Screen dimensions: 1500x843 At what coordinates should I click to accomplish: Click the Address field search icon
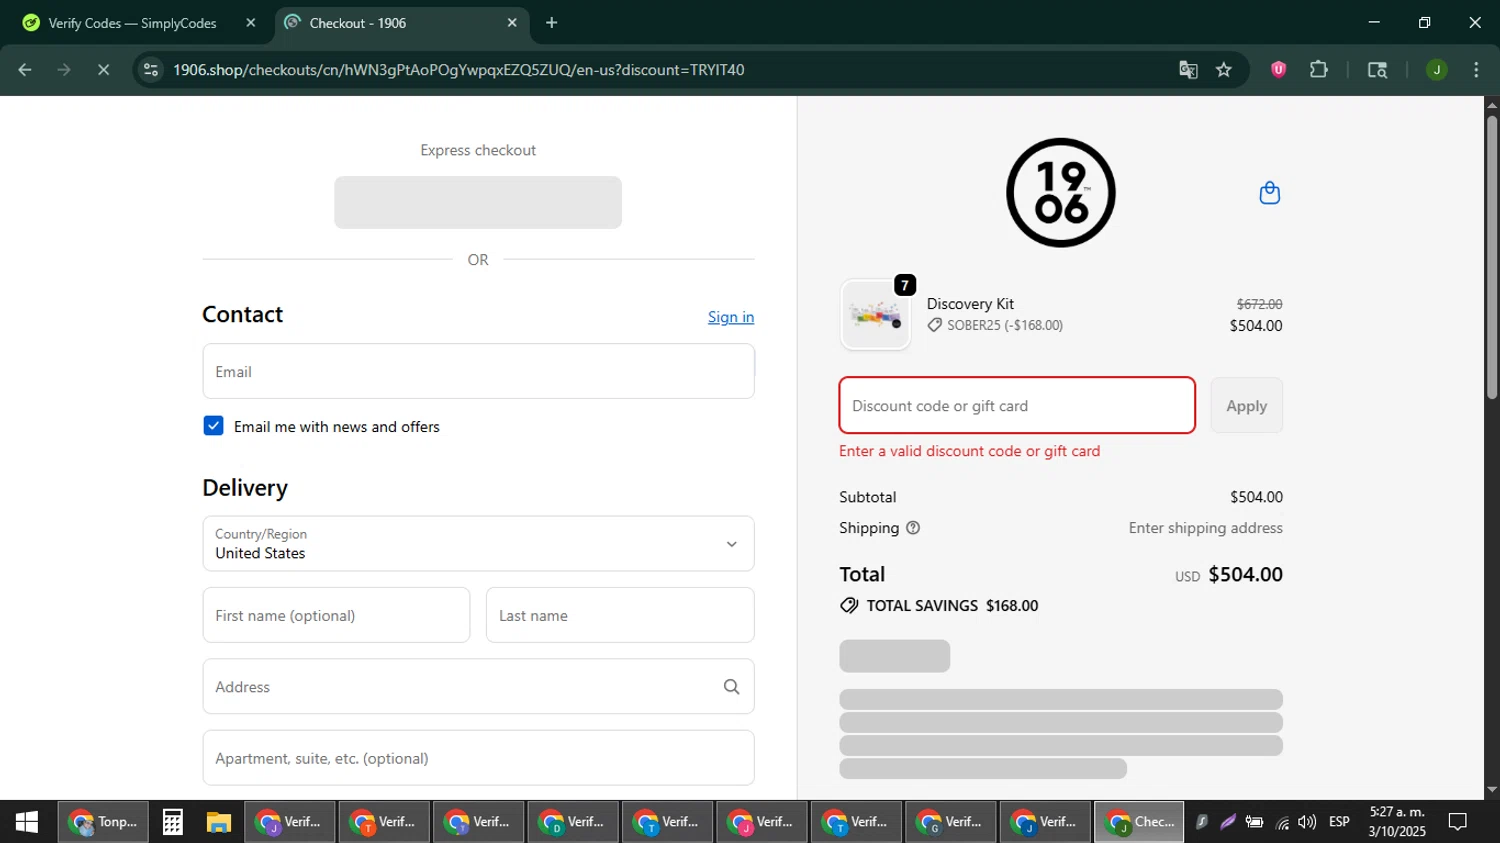[732, 687]
